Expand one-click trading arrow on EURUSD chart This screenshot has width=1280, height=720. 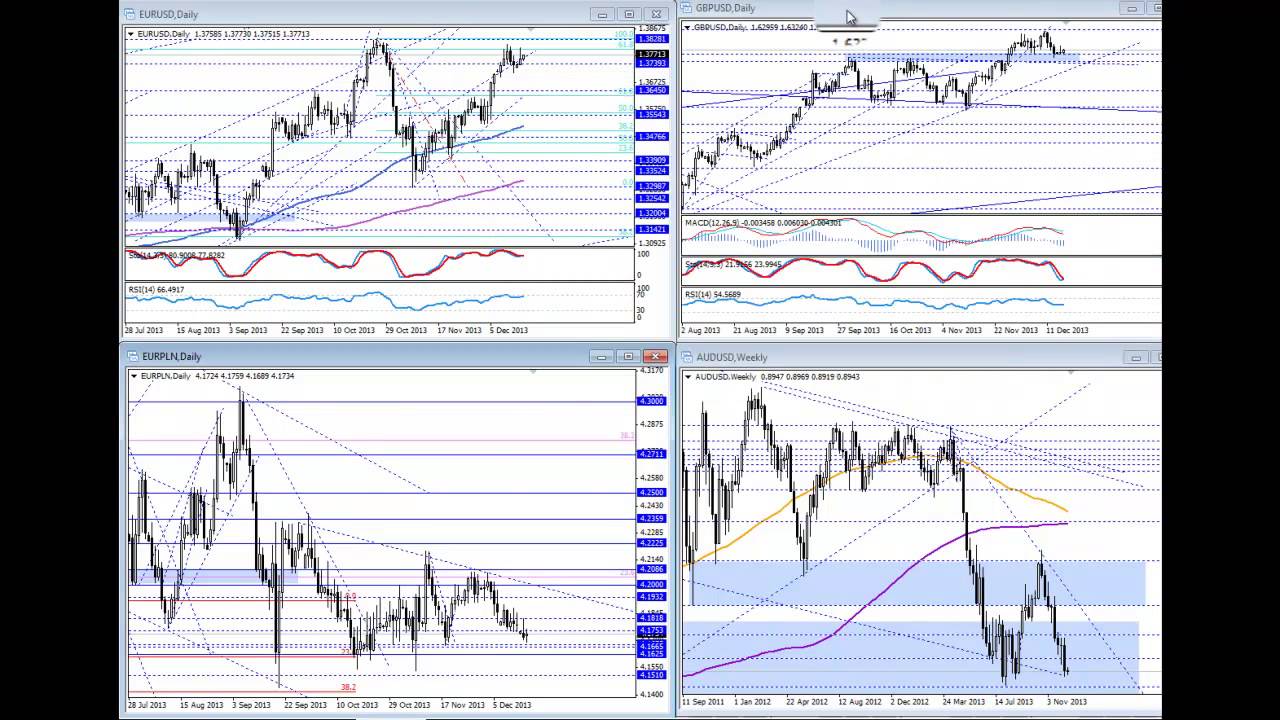pyautogui.click(x=131, y=34)
